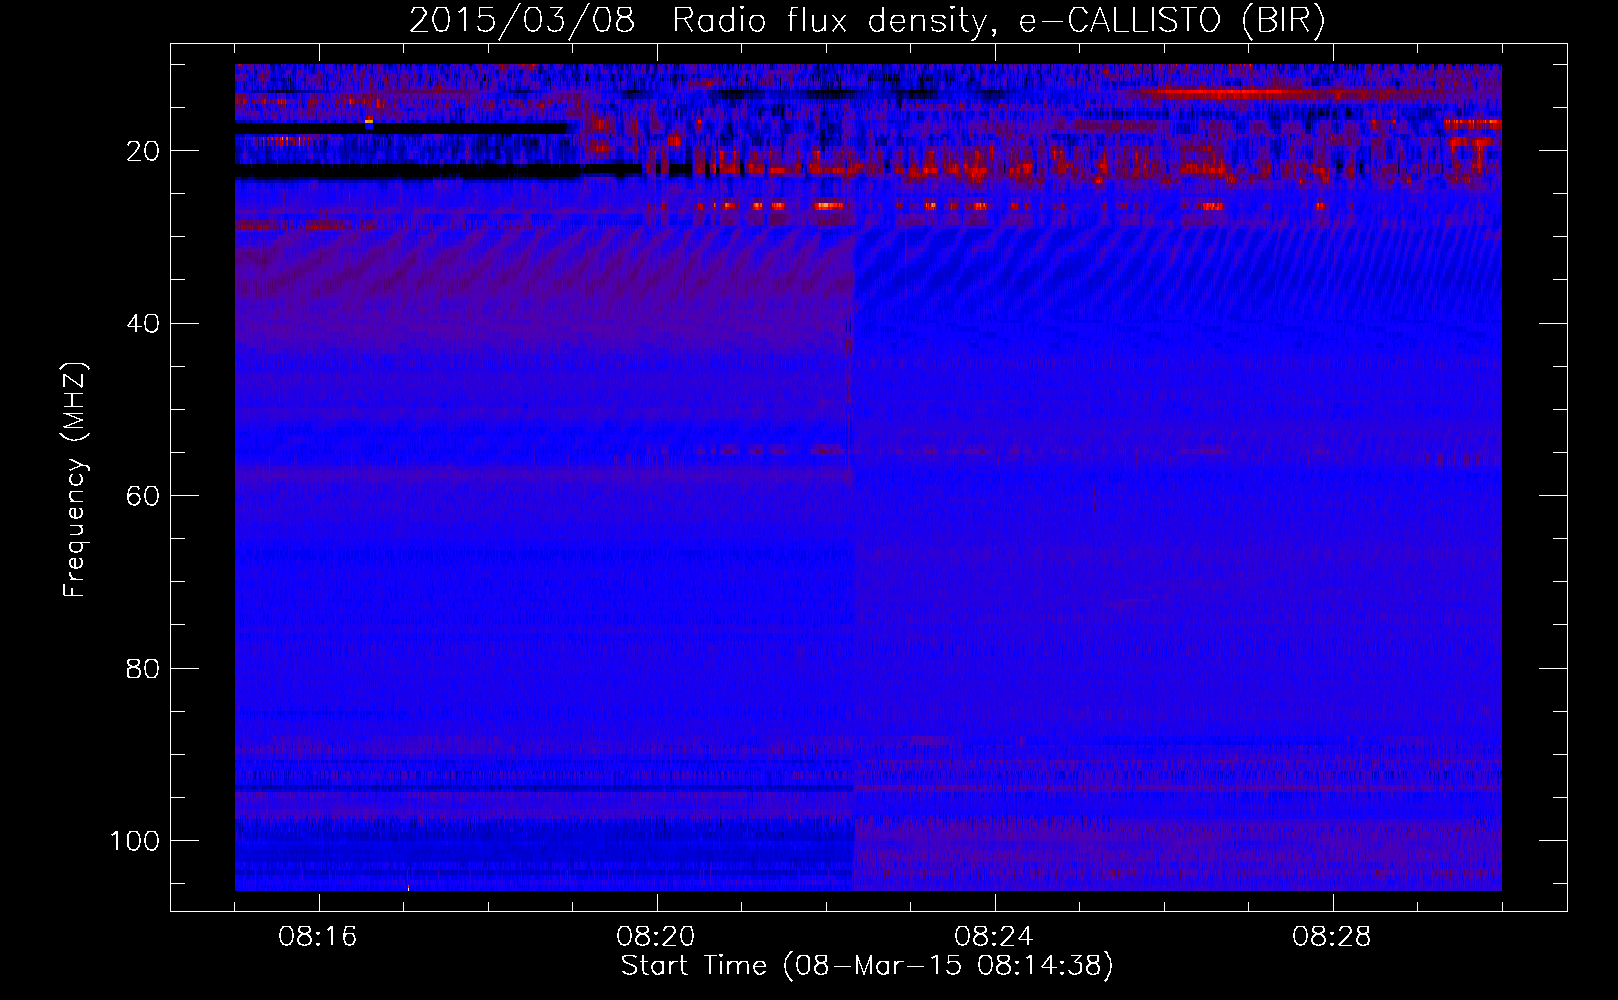
Task: Click the 20 MHz frequency tick label
Action: click(143, 151)
